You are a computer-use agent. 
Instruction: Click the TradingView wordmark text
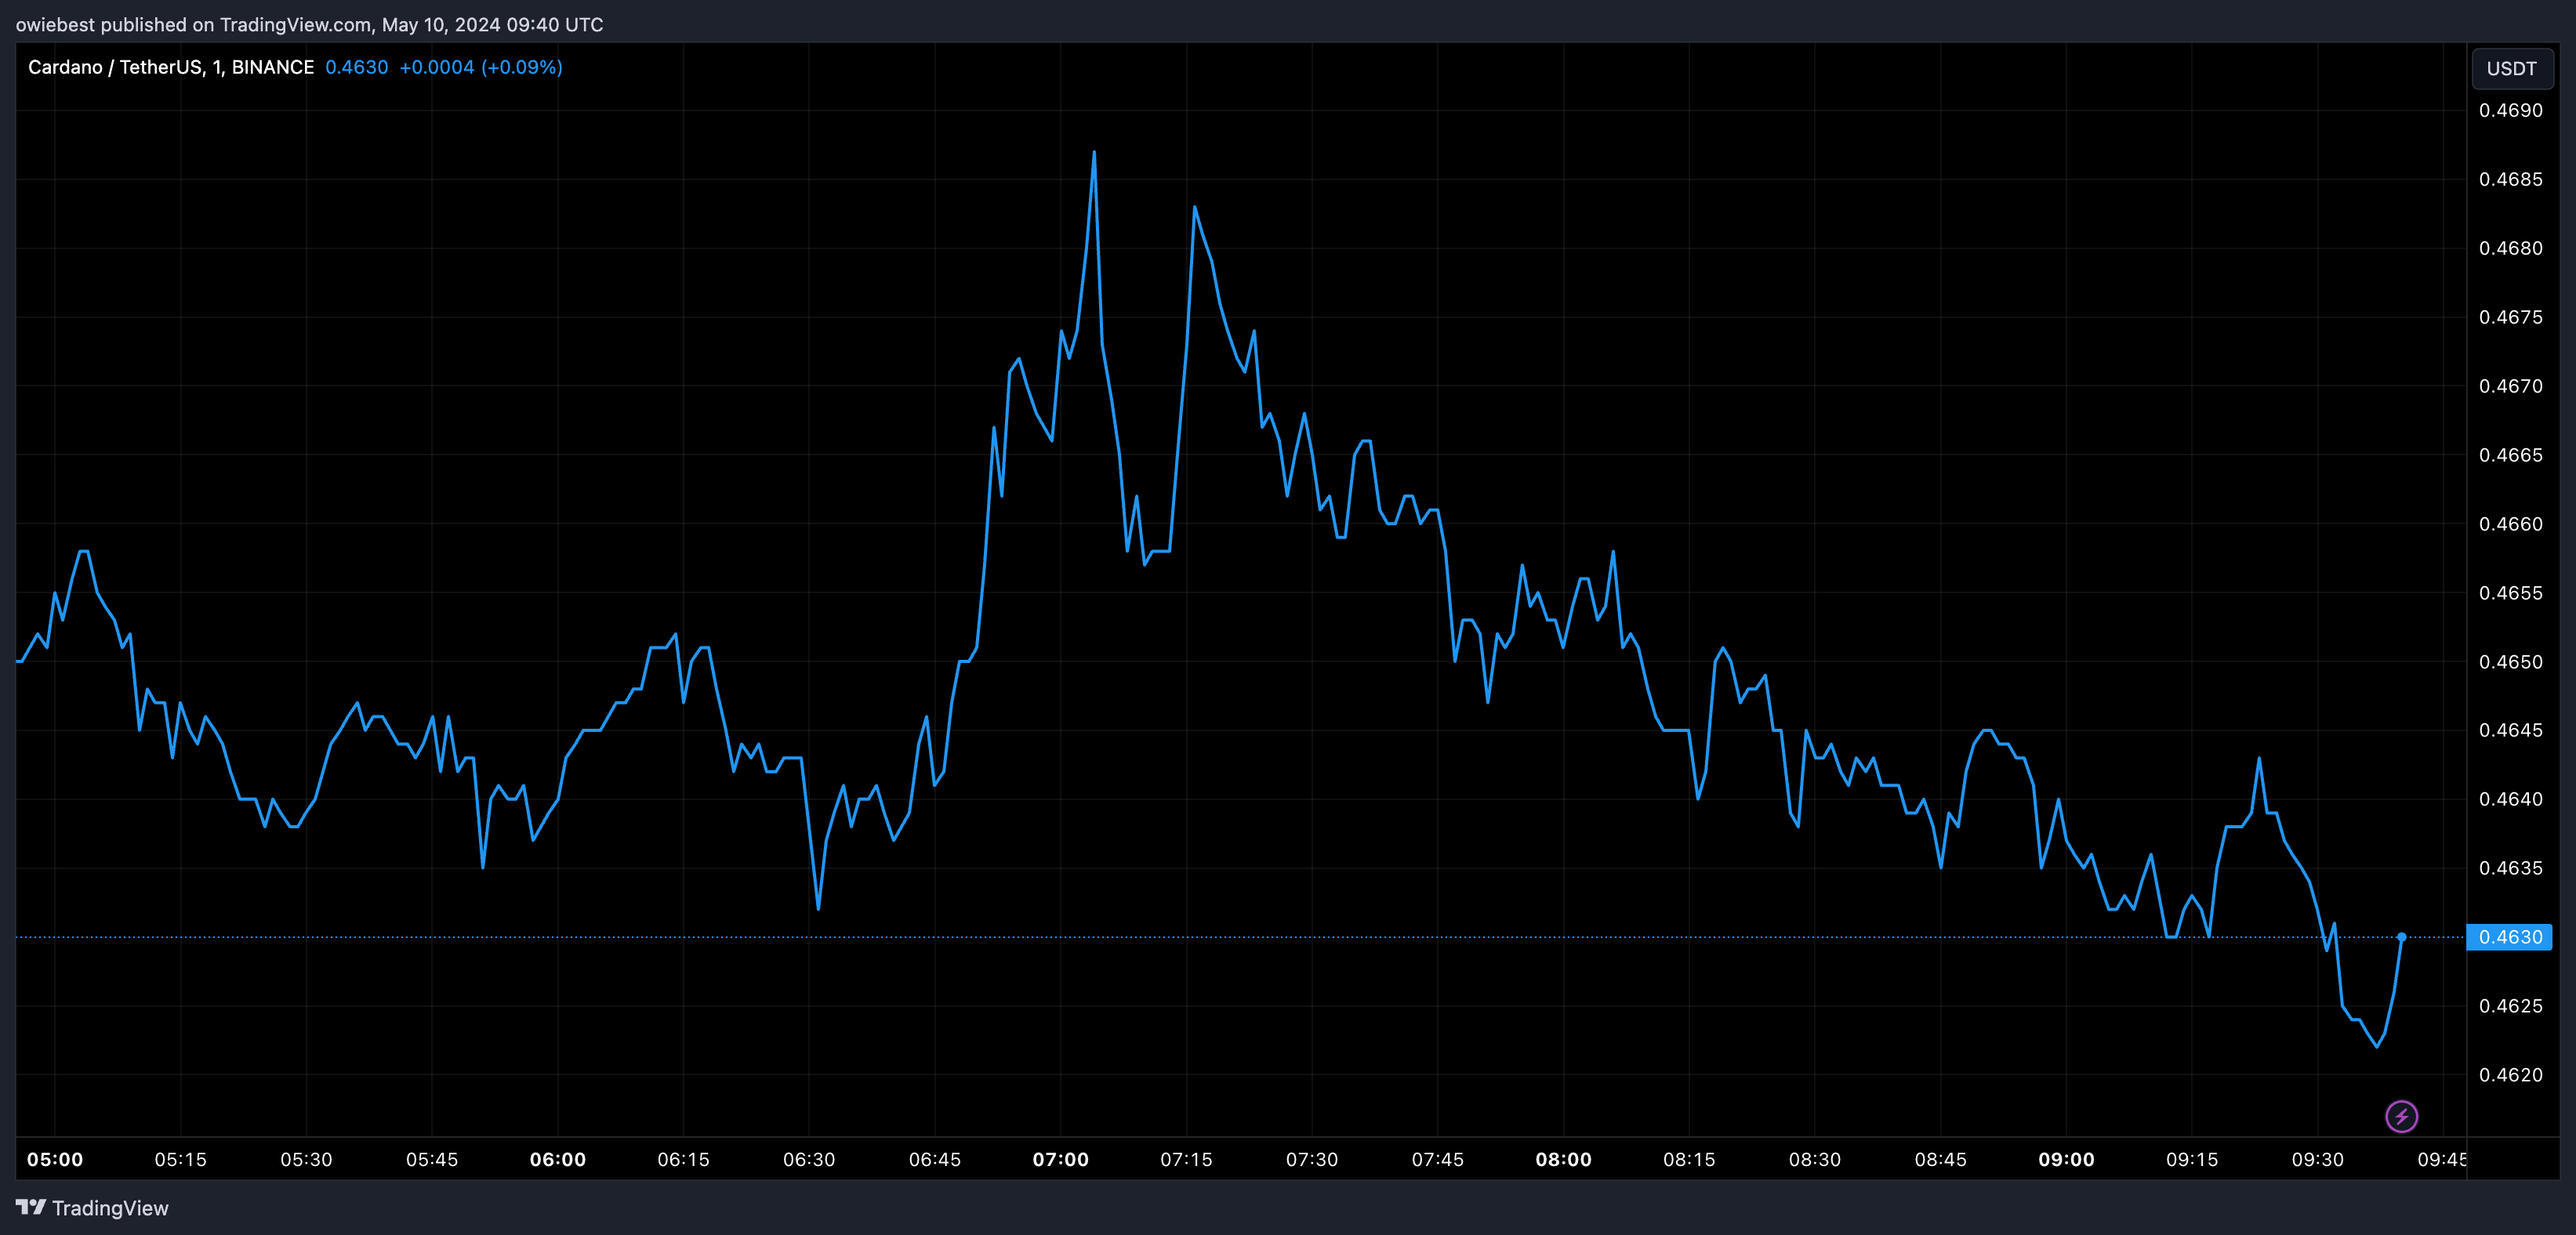pos(110,1208)
